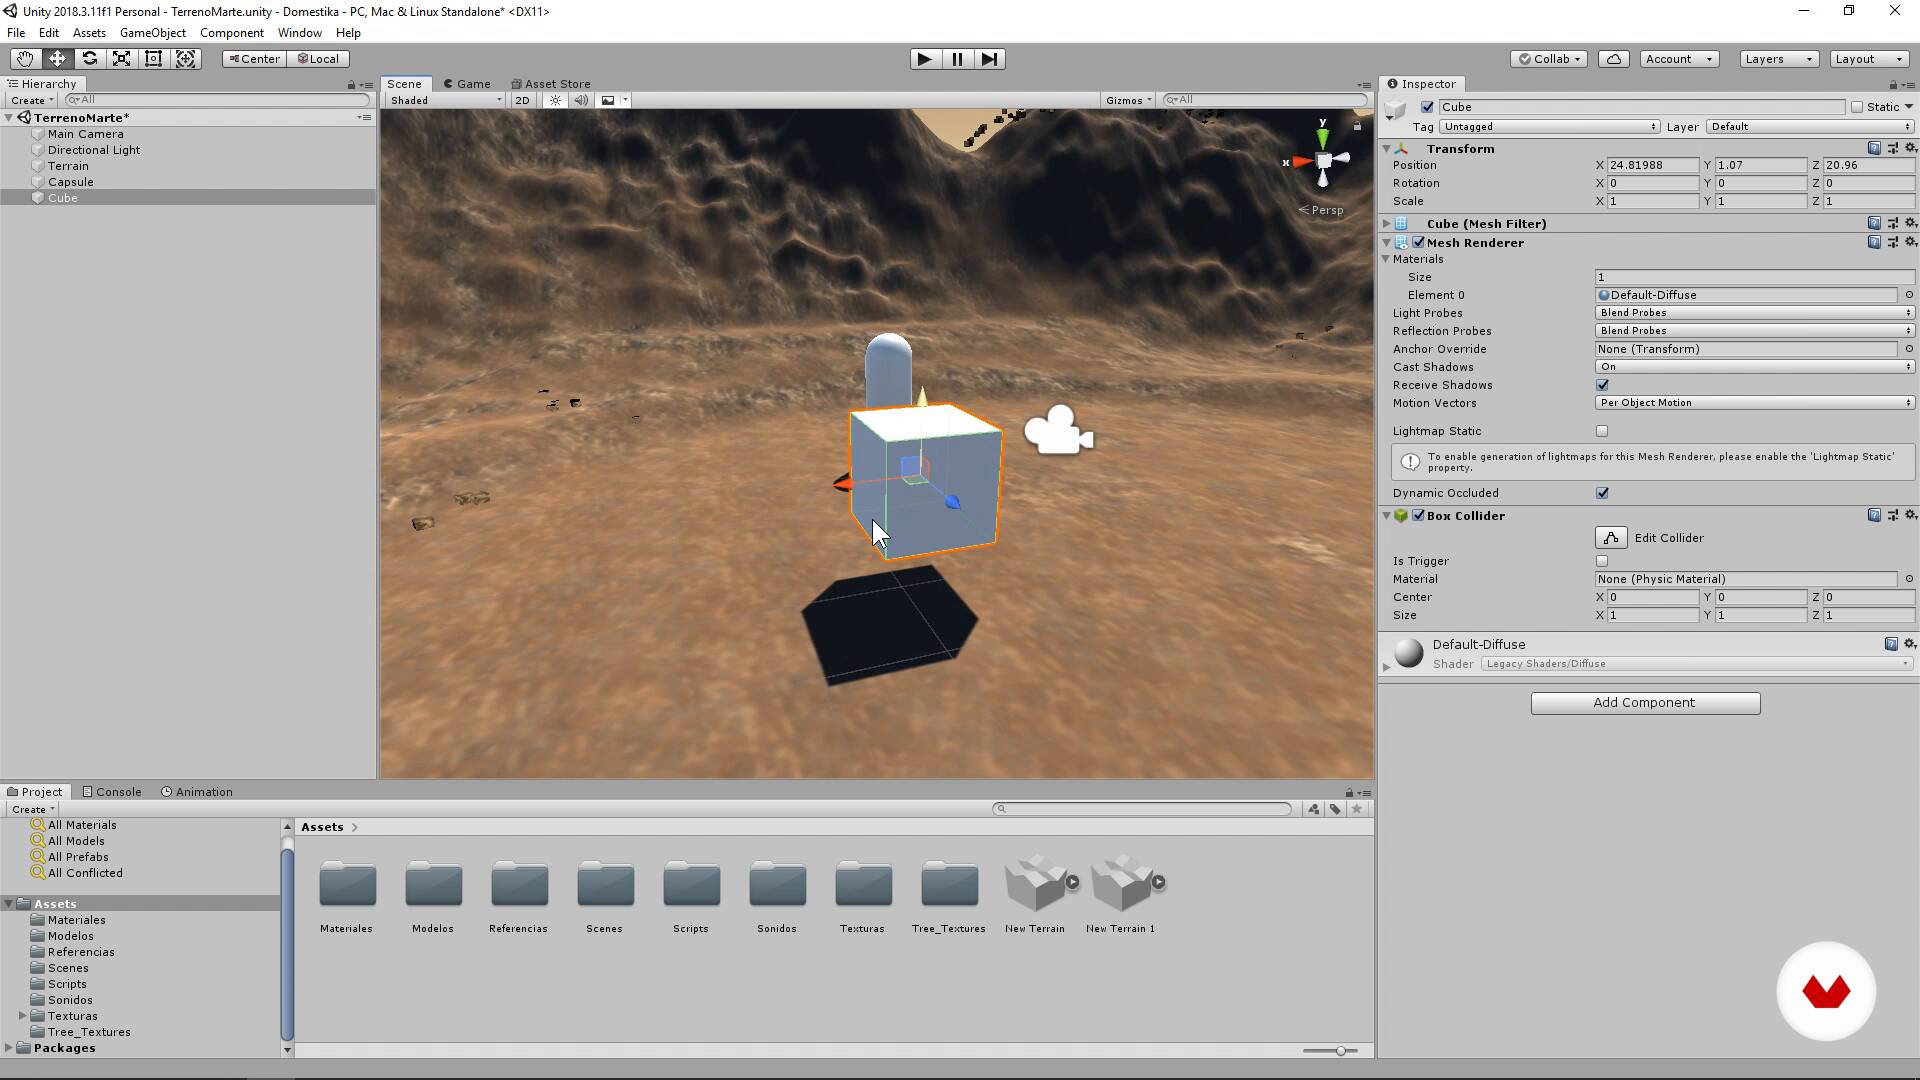1920x1080 pixels.
Task: Click search by type icon in Project
Action: 1314,809
